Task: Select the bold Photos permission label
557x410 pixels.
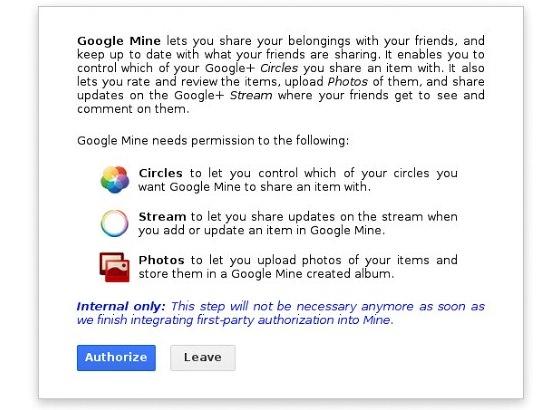Action: [x=161, y=260]
